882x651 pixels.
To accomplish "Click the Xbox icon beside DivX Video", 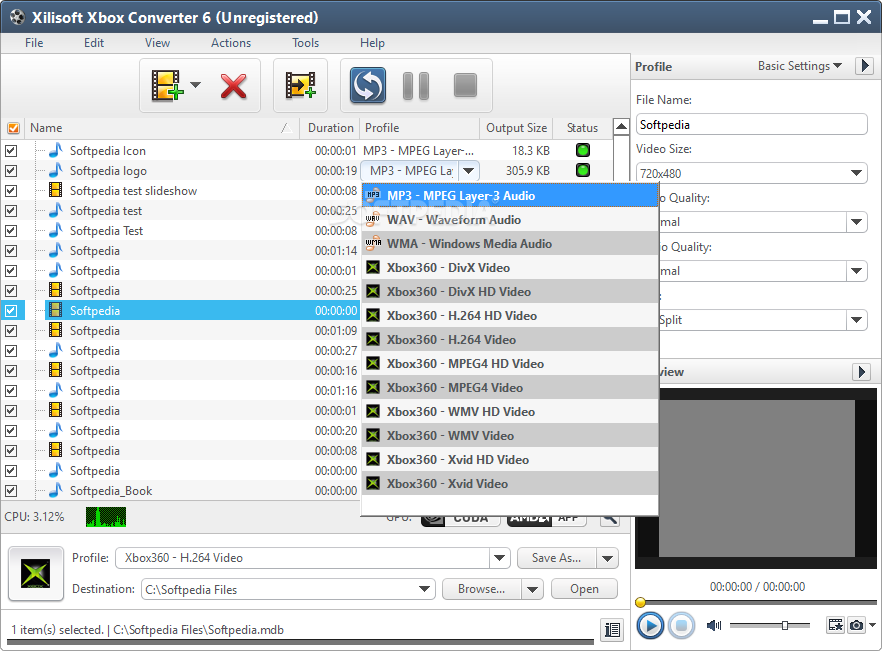I will pyautogui.click(x=372, y=267).
